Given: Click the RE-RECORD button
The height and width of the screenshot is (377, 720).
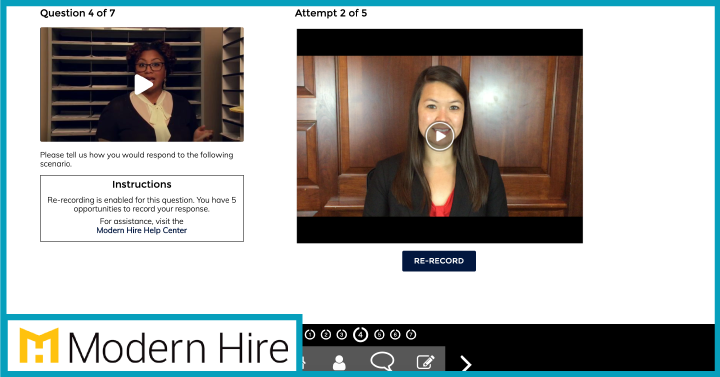Looking at the screenshot, I should tap(439, 261).
